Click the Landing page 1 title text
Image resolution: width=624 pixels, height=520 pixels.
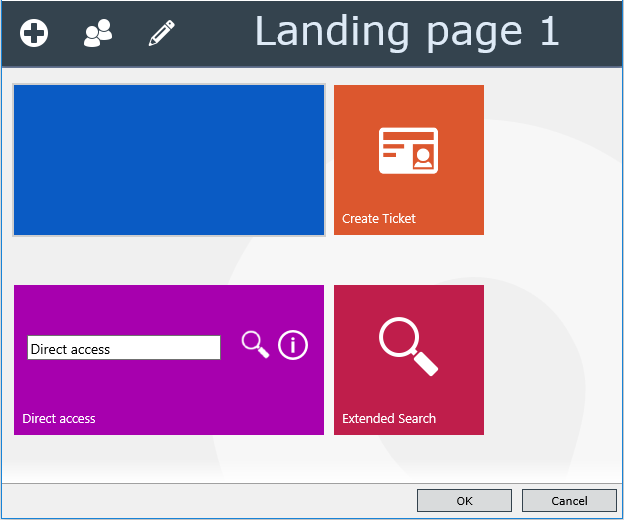click(x=407, y=33)
